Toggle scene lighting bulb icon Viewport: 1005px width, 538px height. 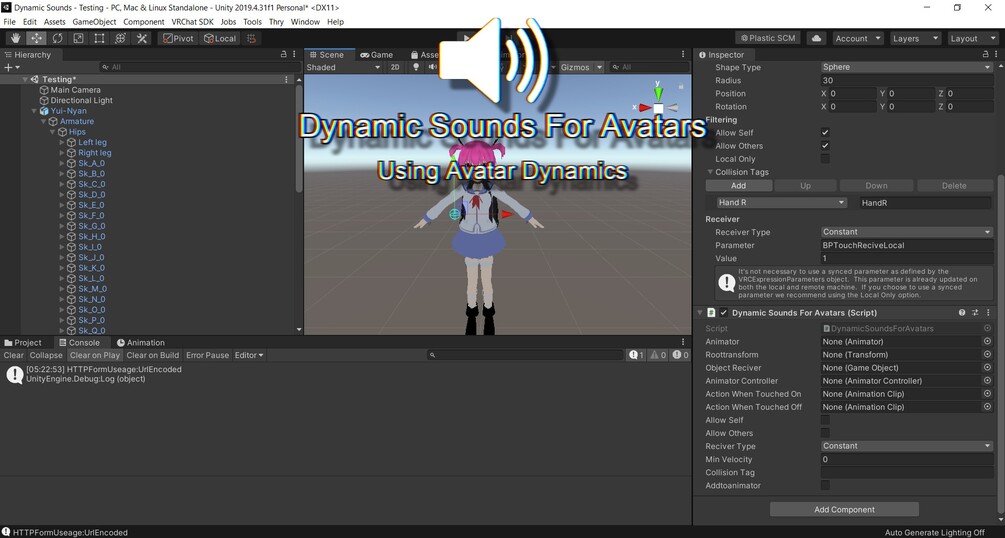tap(415, 67)
